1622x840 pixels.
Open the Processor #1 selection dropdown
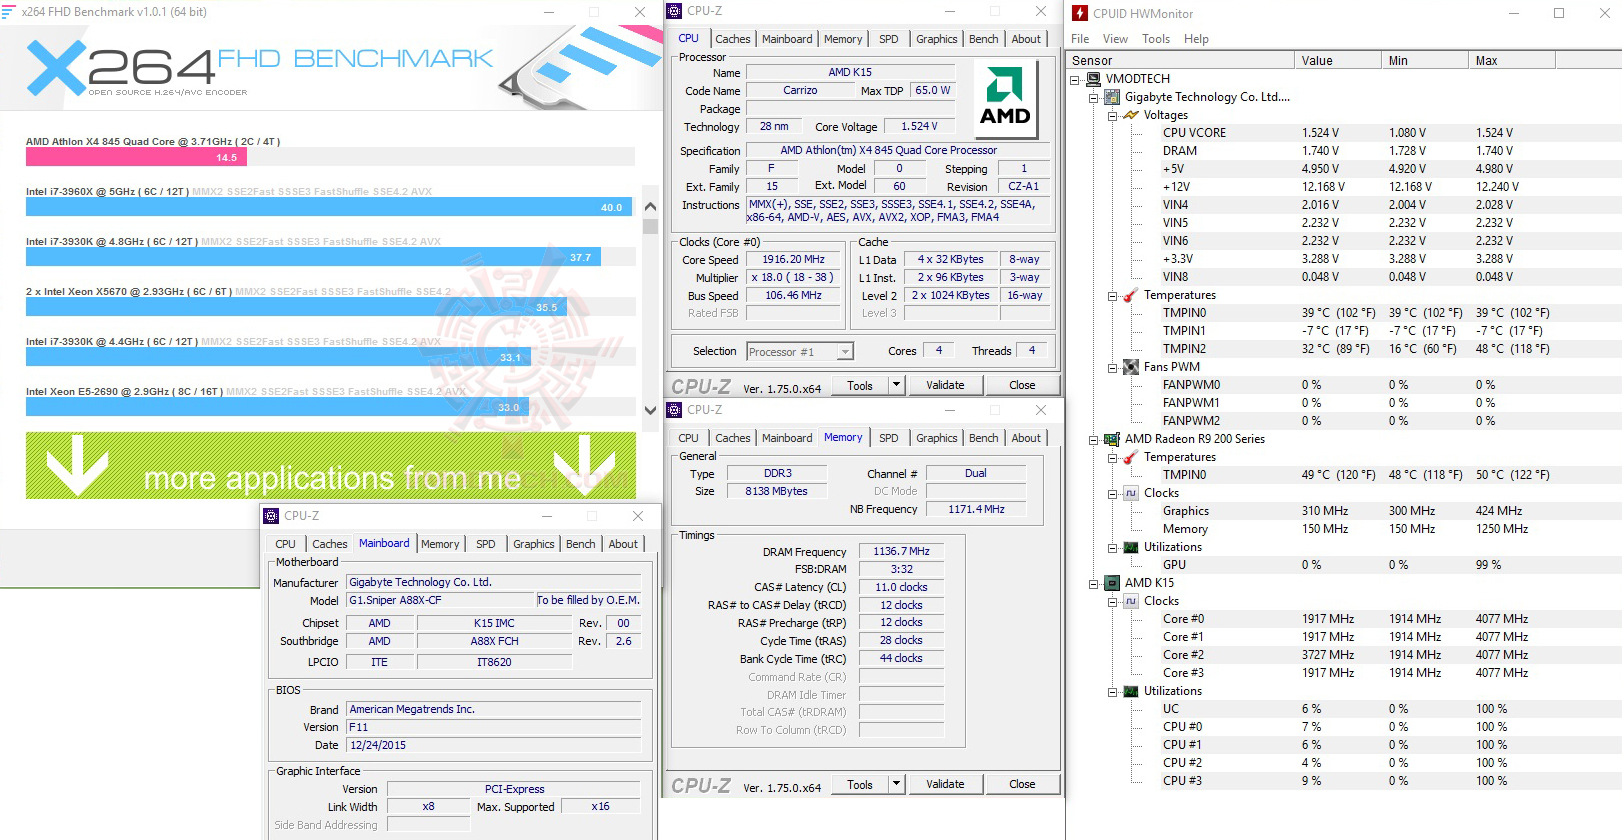(x=846, y=352)
